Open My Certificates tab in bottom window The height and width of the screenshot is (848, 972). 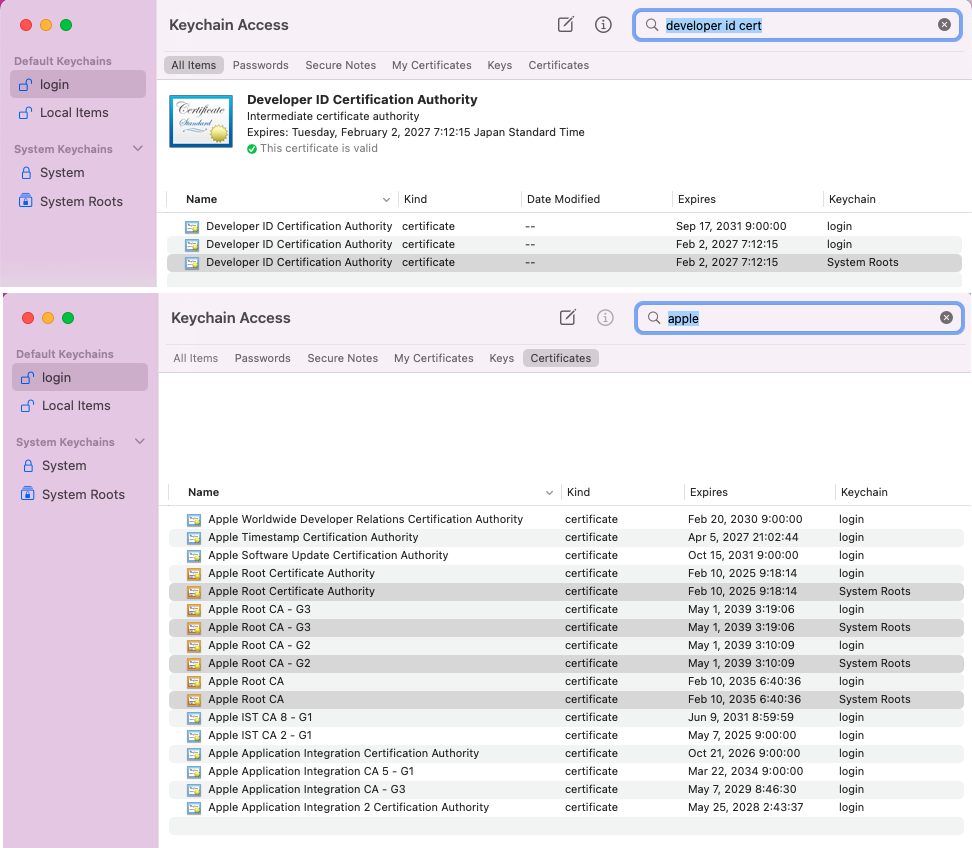click(x=433, y=358)
